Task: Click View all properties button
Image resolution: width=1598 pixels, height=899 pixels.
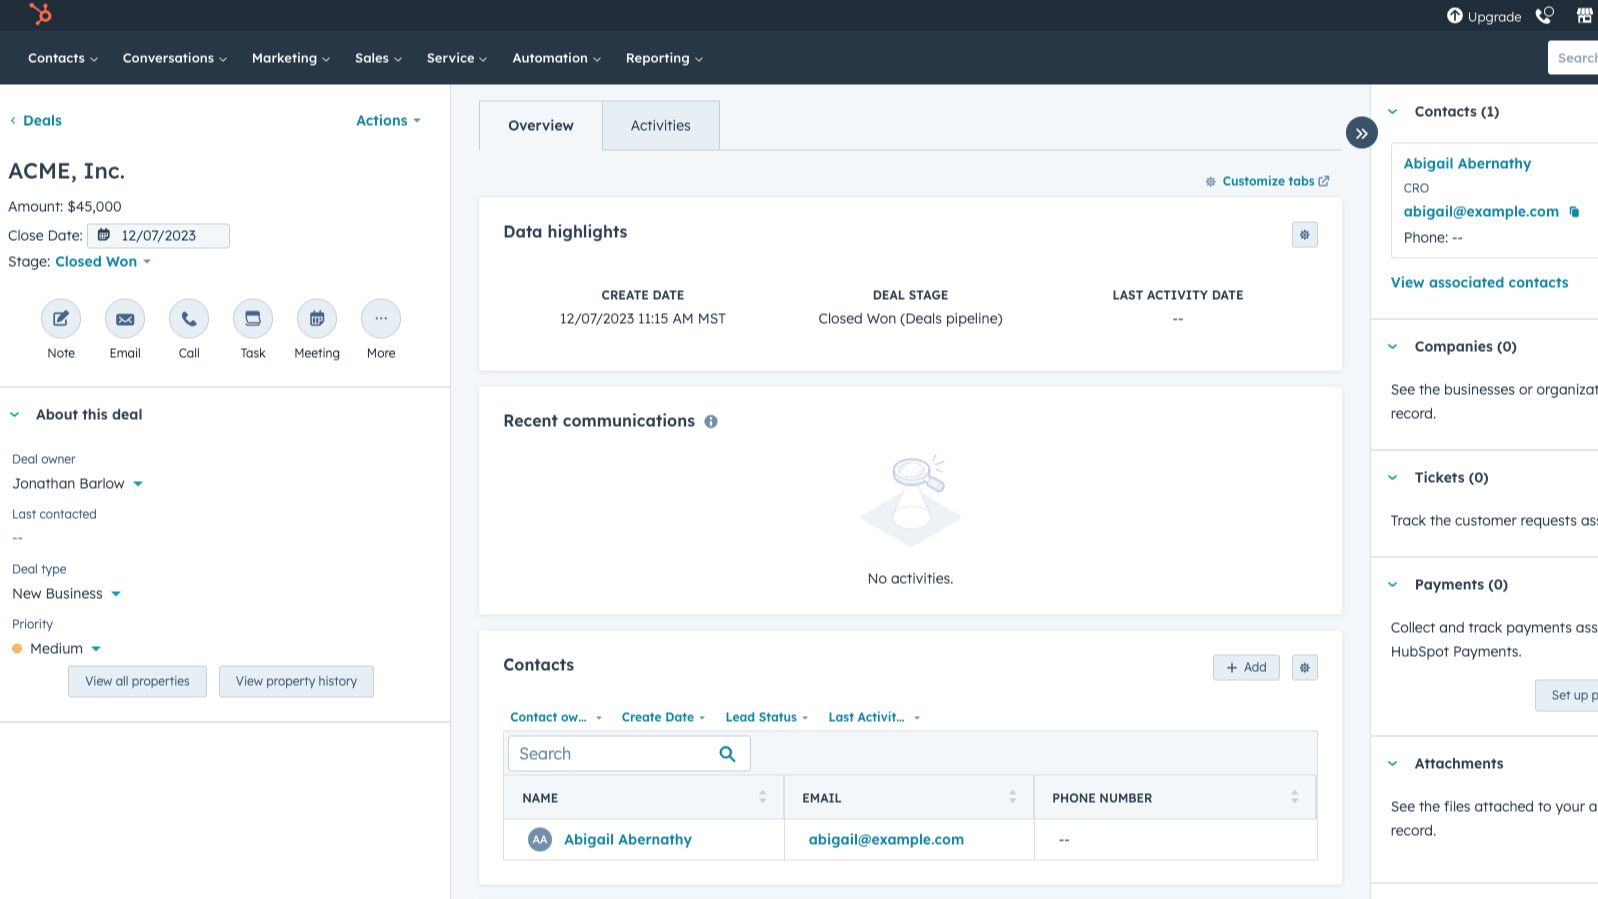Action: (137, 682)
